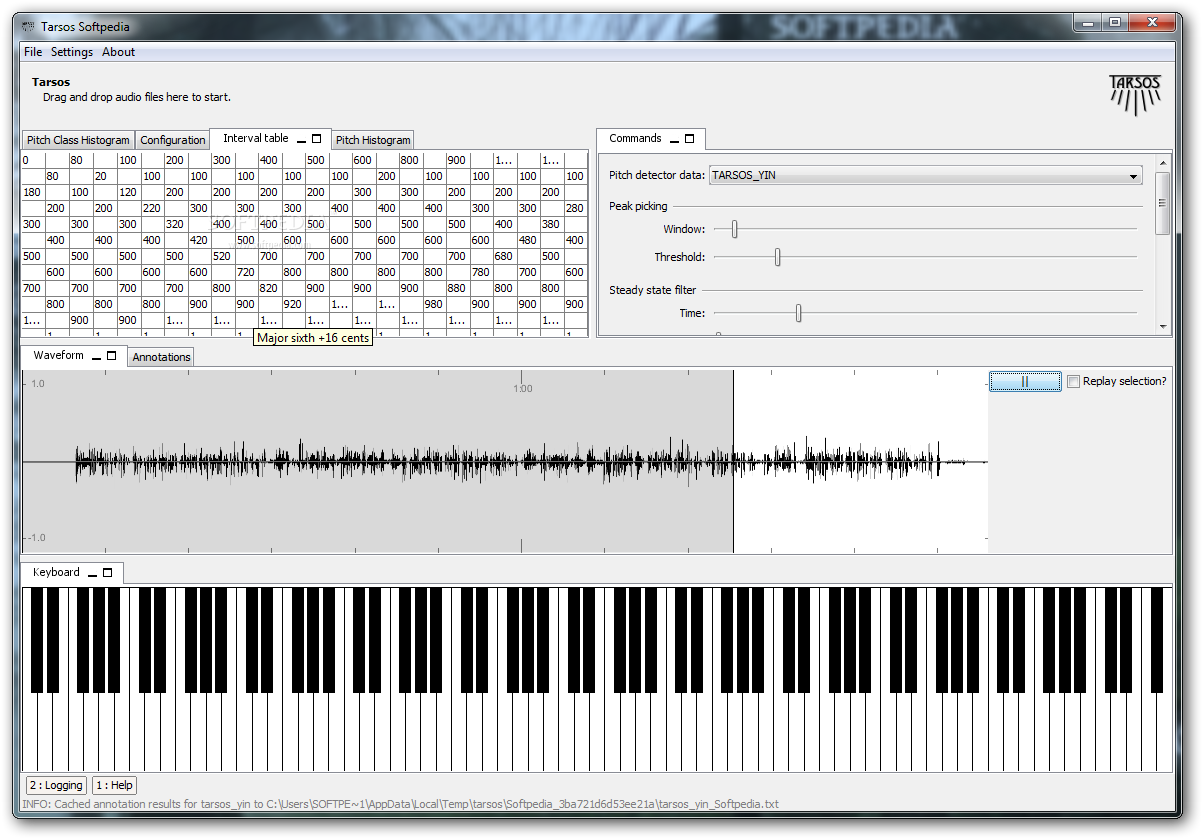Click the Tarsos logo in the header
This screenshot has height=839, width=1203.
(1135, 94)
